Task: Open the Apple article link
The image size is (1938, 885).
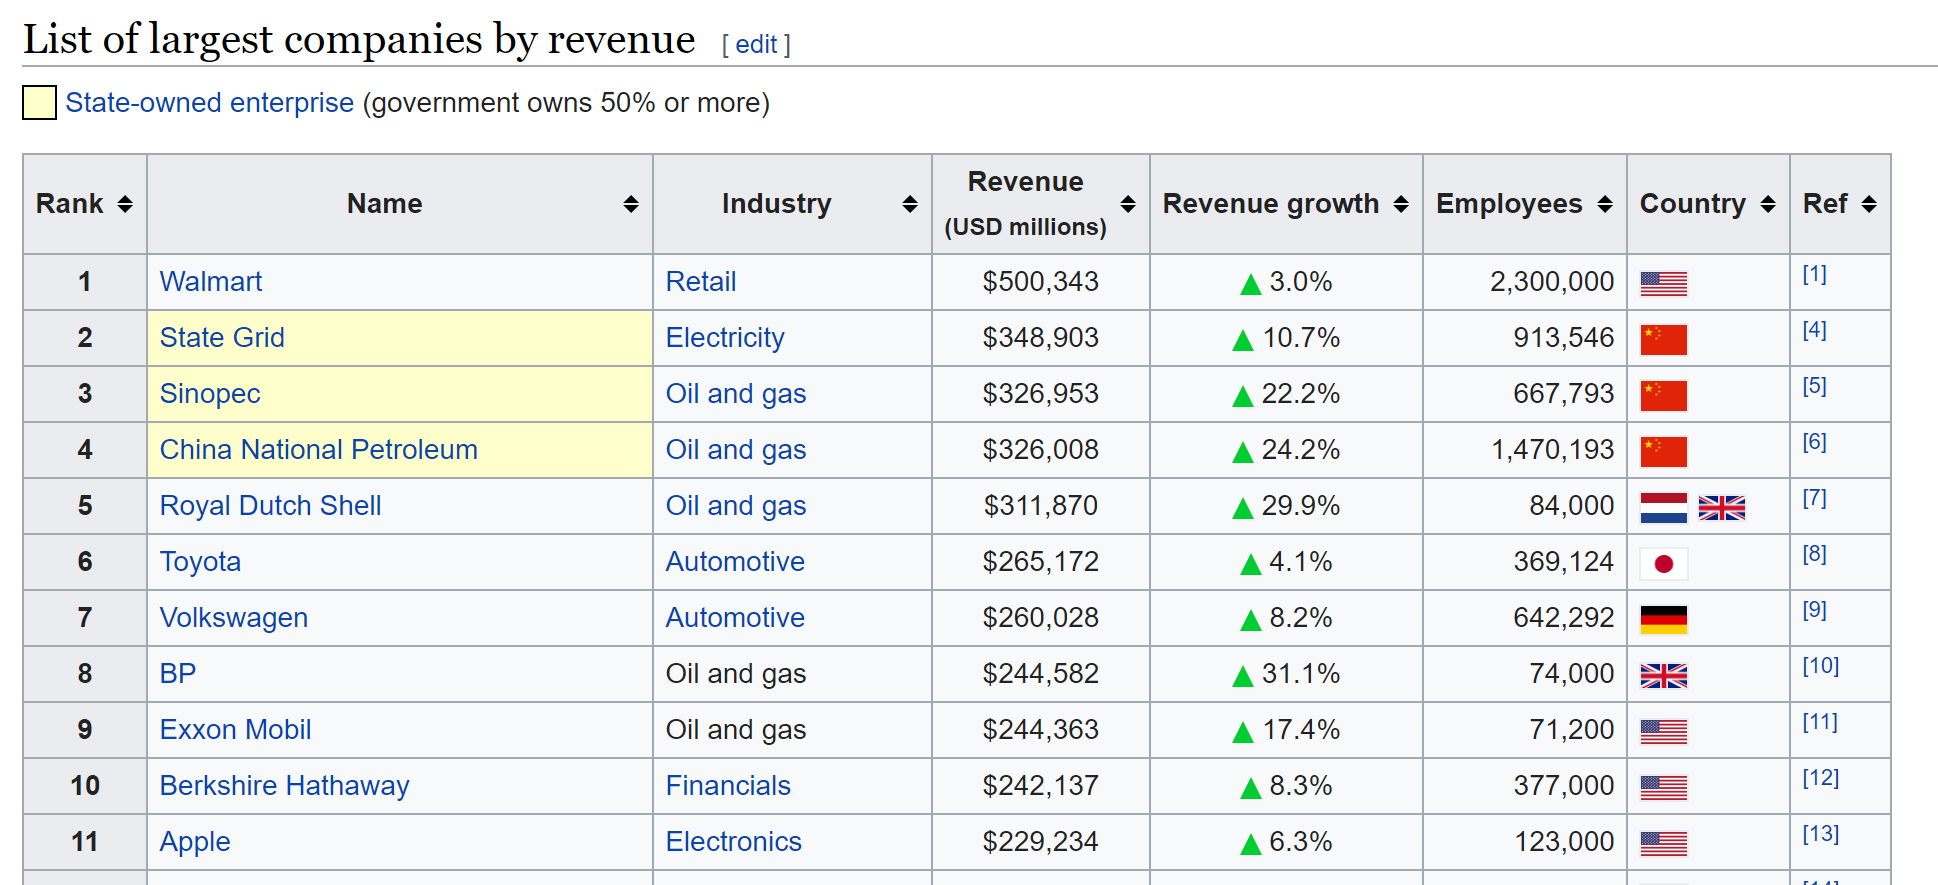Action: pyautogui.click(x=195, y=842)
